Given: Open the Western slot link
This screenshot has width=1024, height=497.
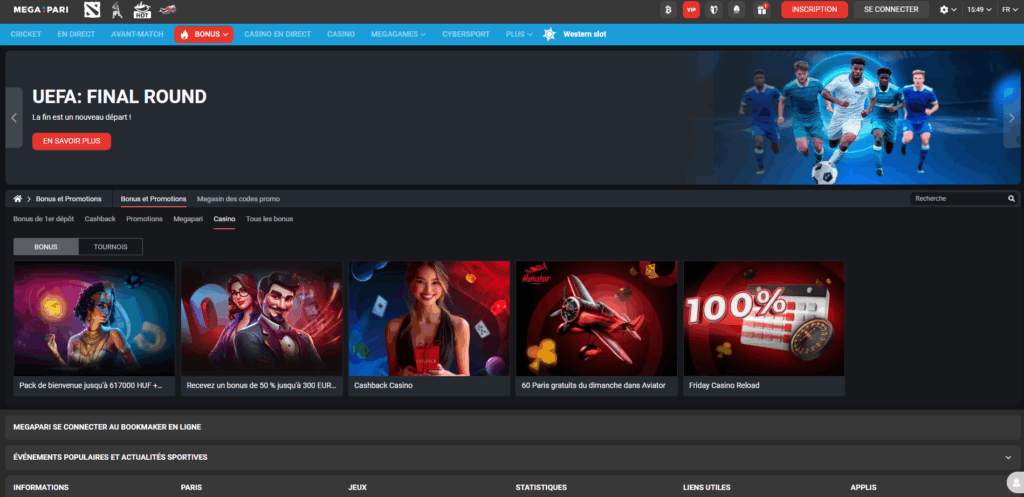Looking at the screenshot, I should coord(584,35).
